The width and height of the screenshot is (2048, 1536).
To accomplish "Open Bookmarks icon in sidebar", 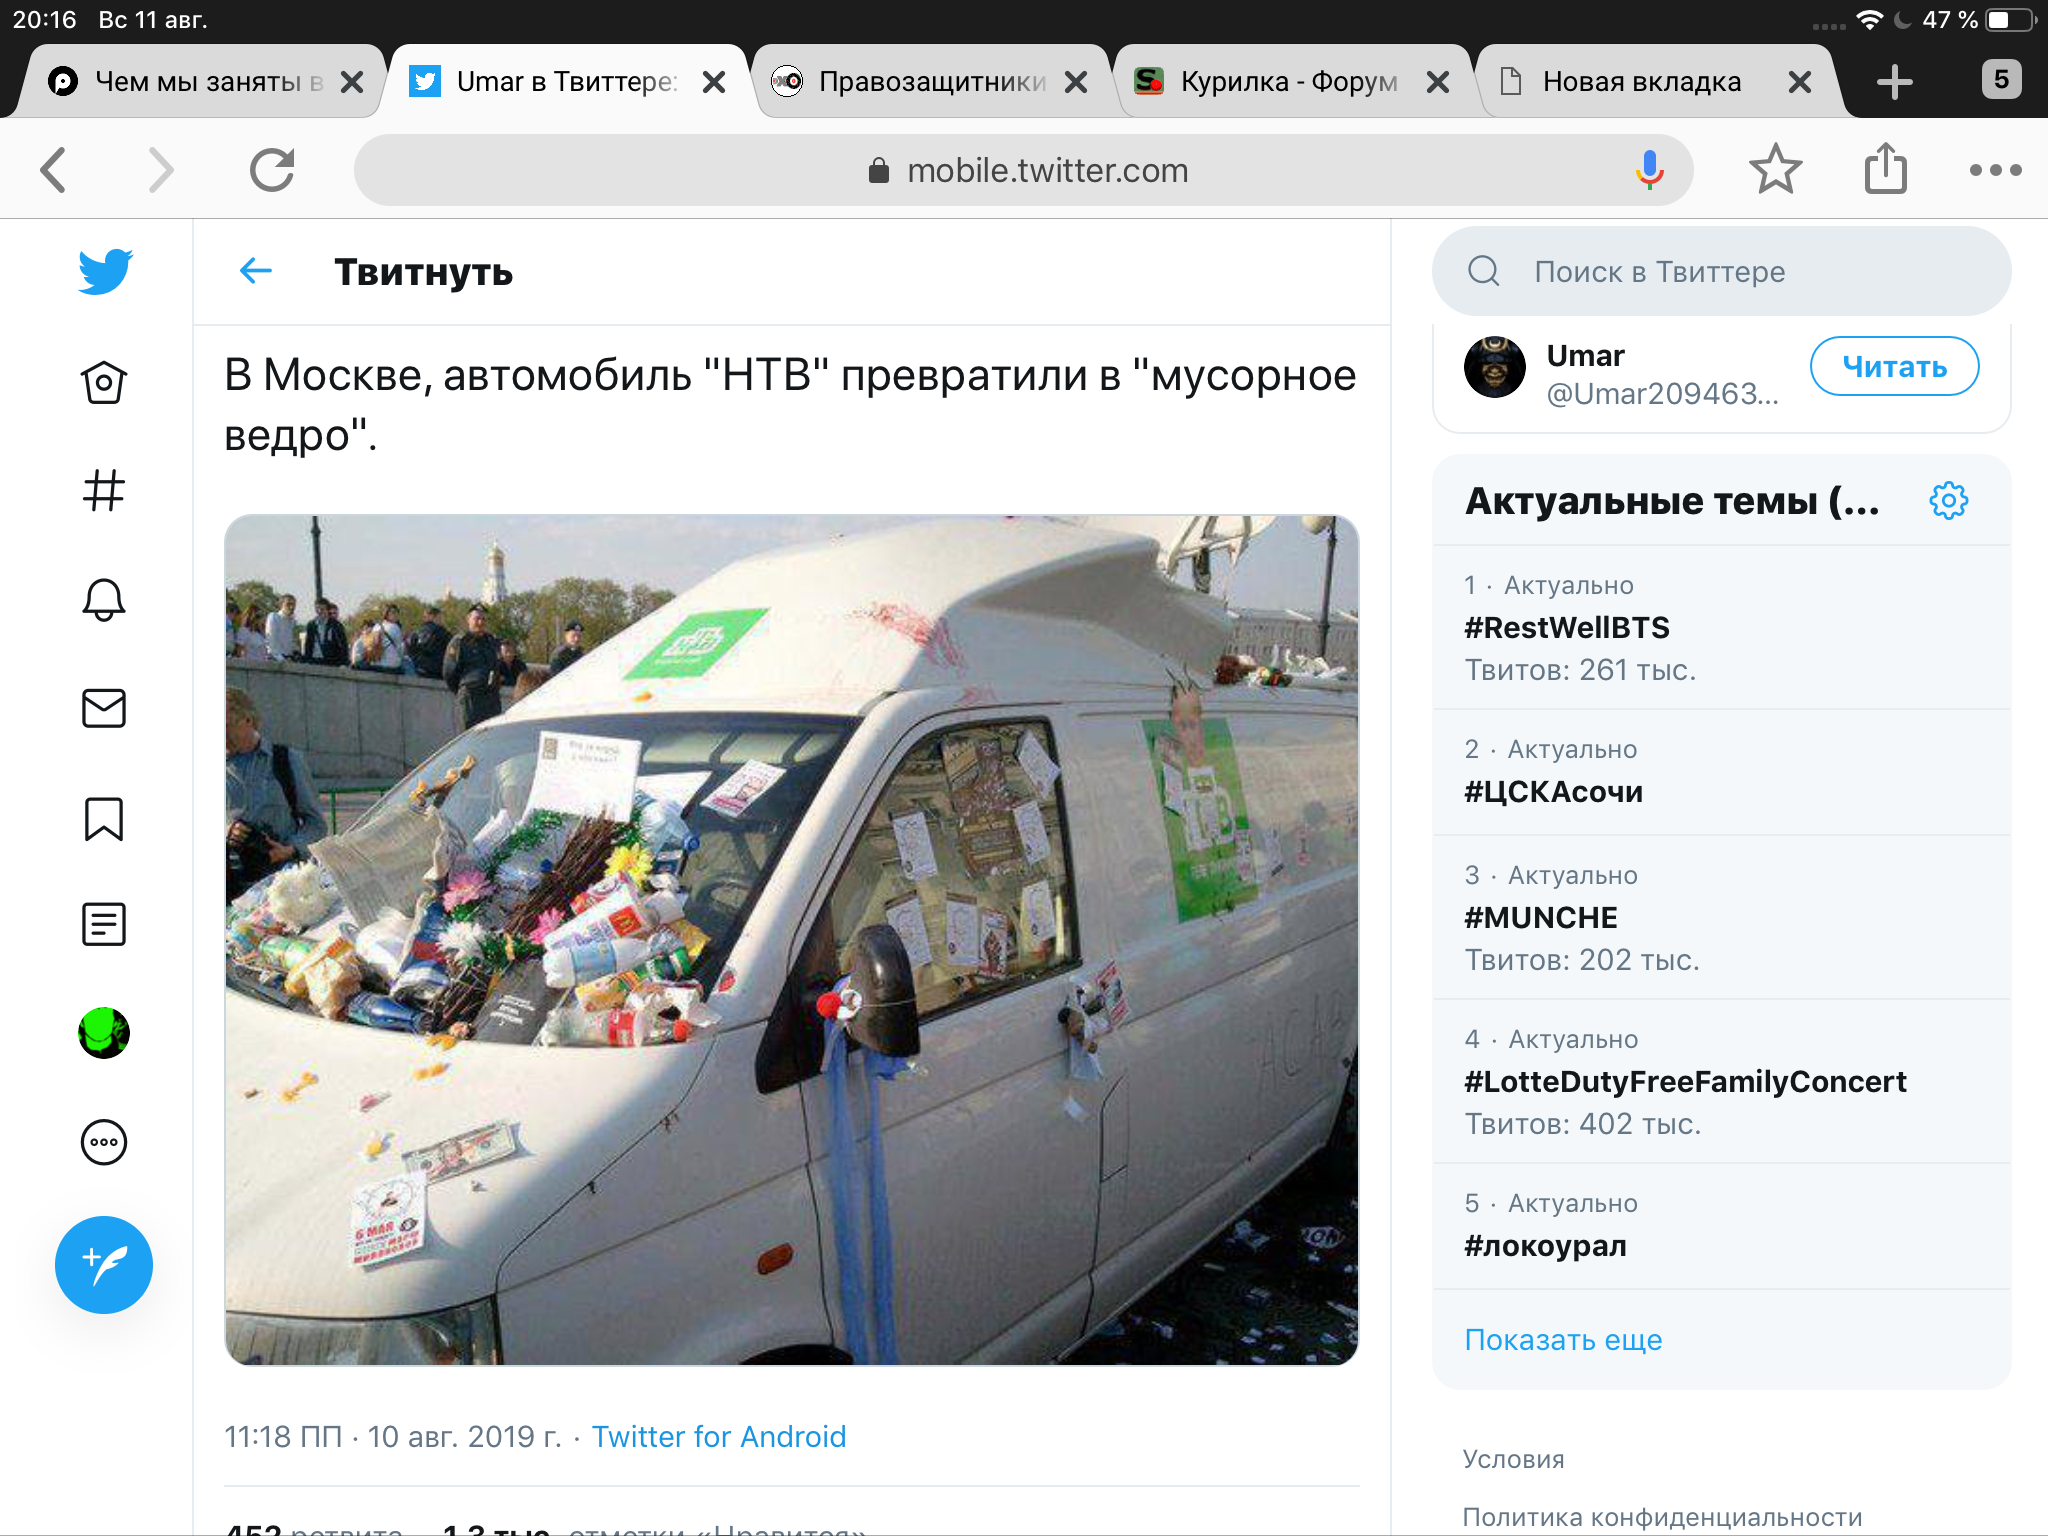I will click(104, 818).
